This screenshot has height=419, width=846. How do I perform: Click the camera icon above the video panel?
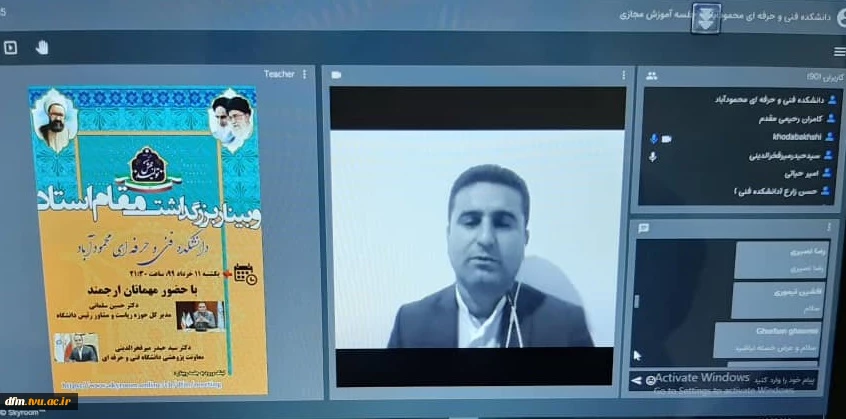click(337, 75)
